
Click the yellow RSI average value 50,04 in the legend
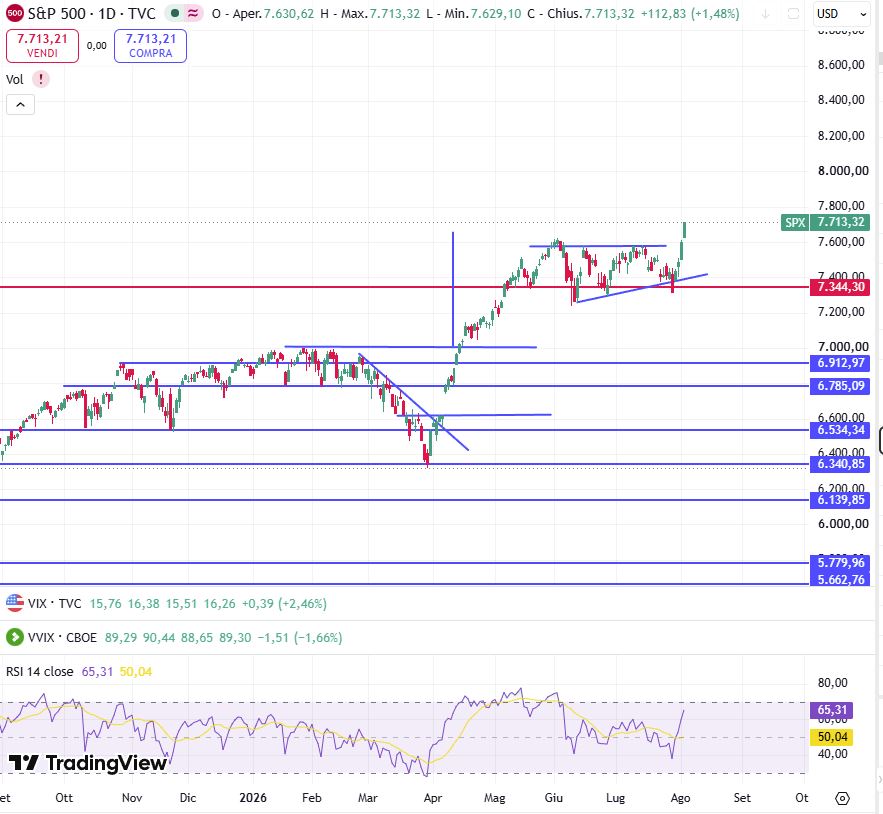pyautogui.click(x=136, y=672)
